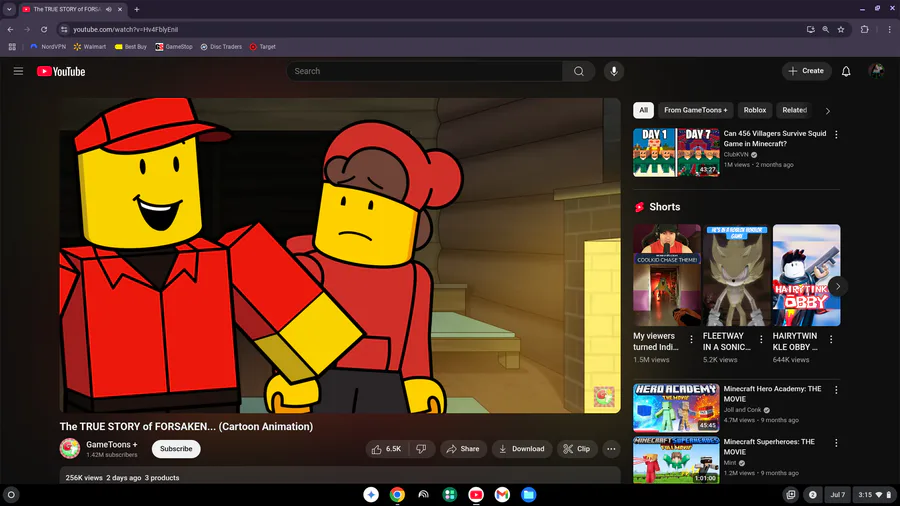The image size is (900, 506).
Task: Open the HAIRYTWINKLE OBBY short thumbnail
Action: pyautogui.click(x=806, y=275)
